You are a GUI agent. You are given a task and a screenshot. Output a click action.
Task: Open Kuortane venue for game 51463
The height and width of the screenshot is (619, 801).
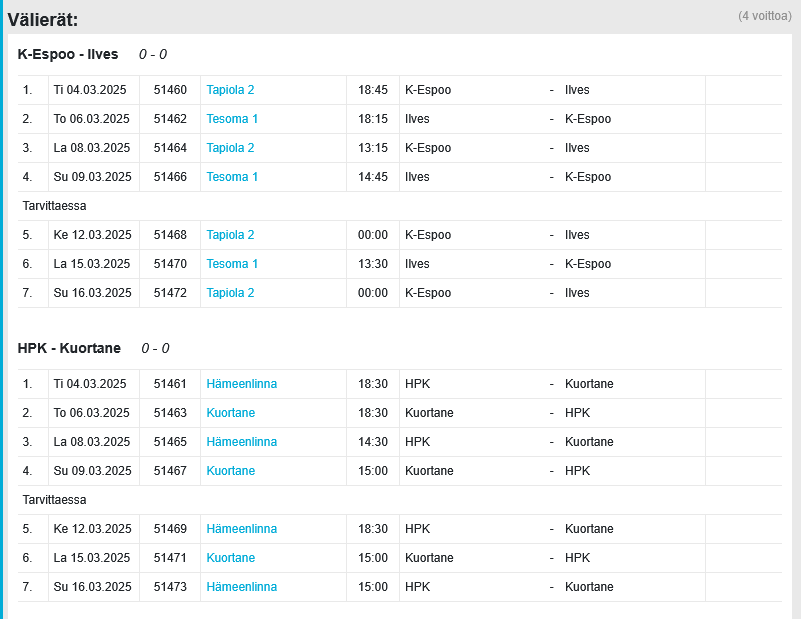click(x=230, y=413)
